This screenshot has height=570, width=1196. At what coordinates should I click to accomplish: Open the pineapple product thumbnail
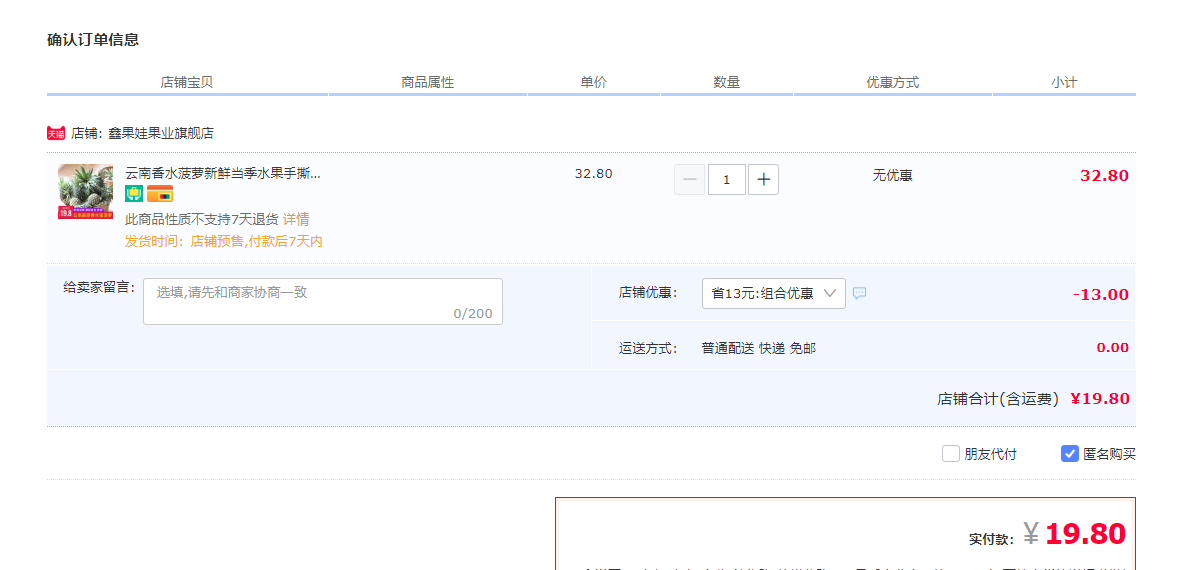click(85, 192)
